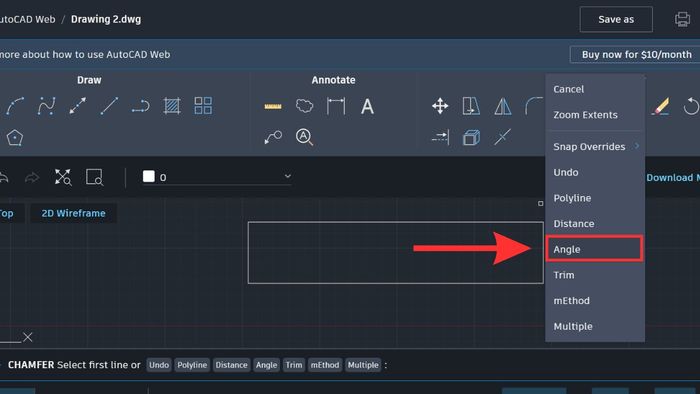Click the Zoom Window toolbar icon
The width and height of the screenshot is (700, 394).
pyautogui.click(x=95, y=177)
